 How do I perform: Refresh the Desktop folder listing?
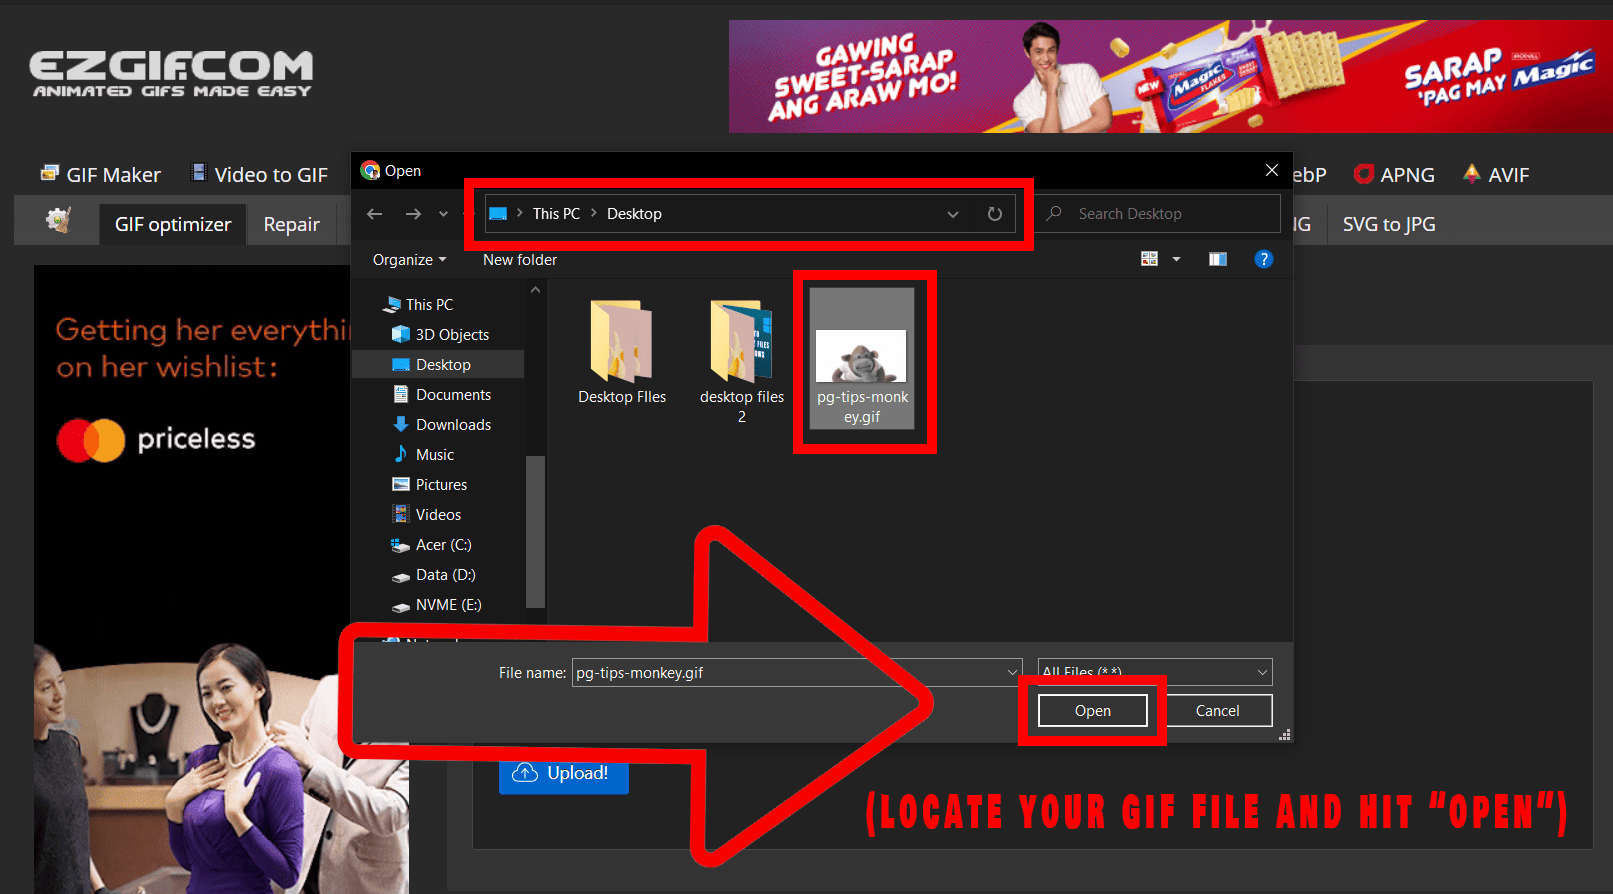coord(994,214)
